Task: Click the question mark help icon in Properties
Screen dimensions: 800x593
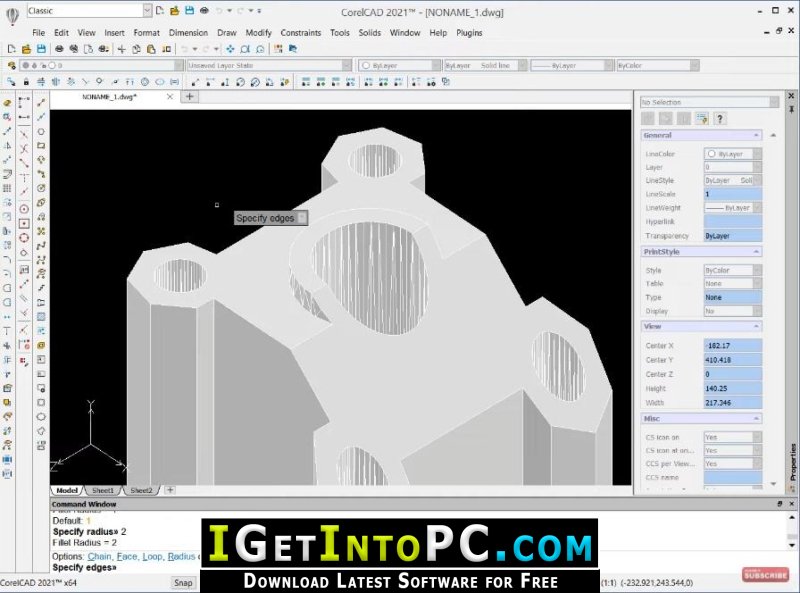Action: [720, 119]
